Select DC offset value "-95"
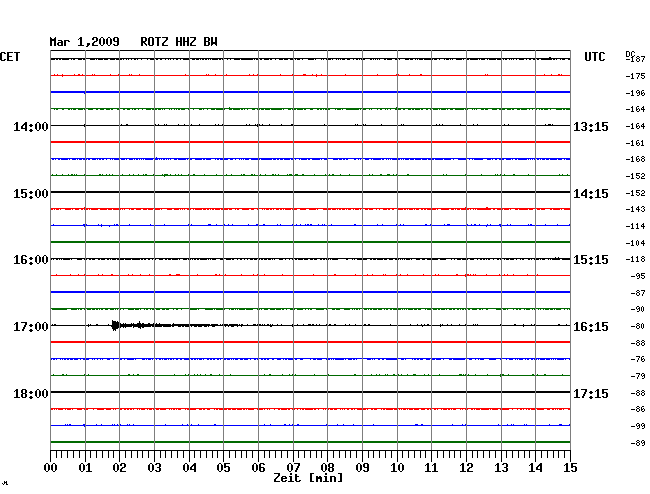This screenshot has height=494, width=650. tap(638, 276)
